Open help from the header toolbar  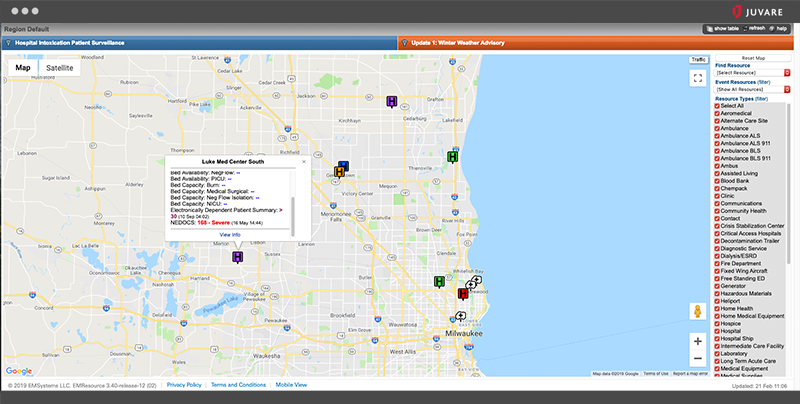coord(778,29)
